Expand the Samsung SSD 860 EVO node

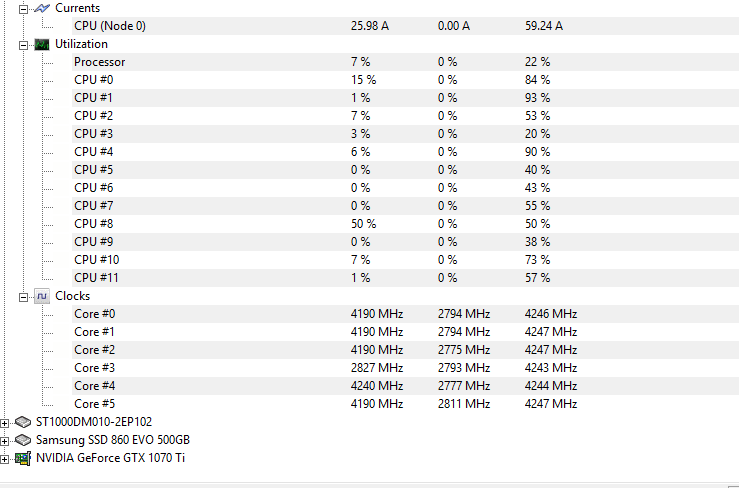[4, 441]
